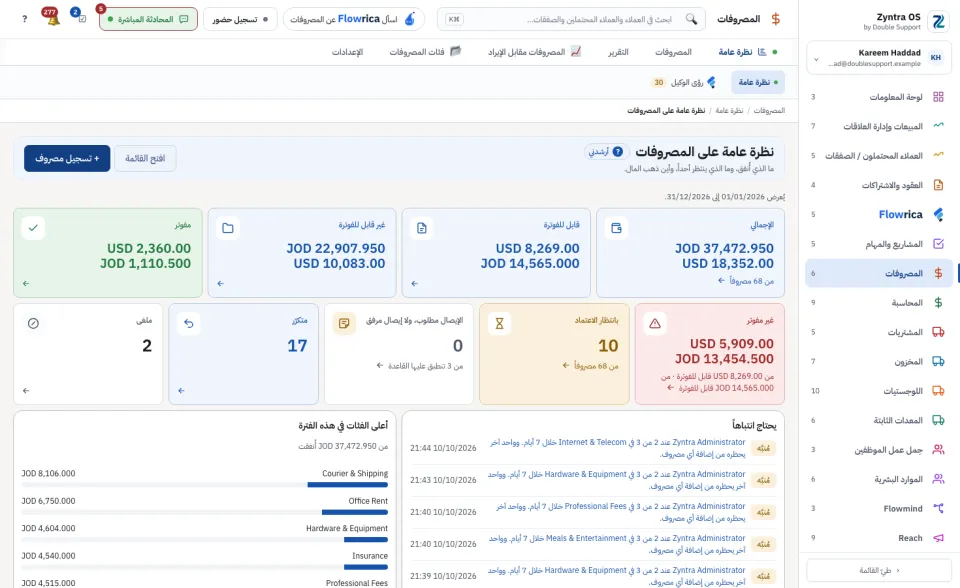960x588 pixels.
Task: Click the أرشدني help button
Action: [x=606, y=152]
